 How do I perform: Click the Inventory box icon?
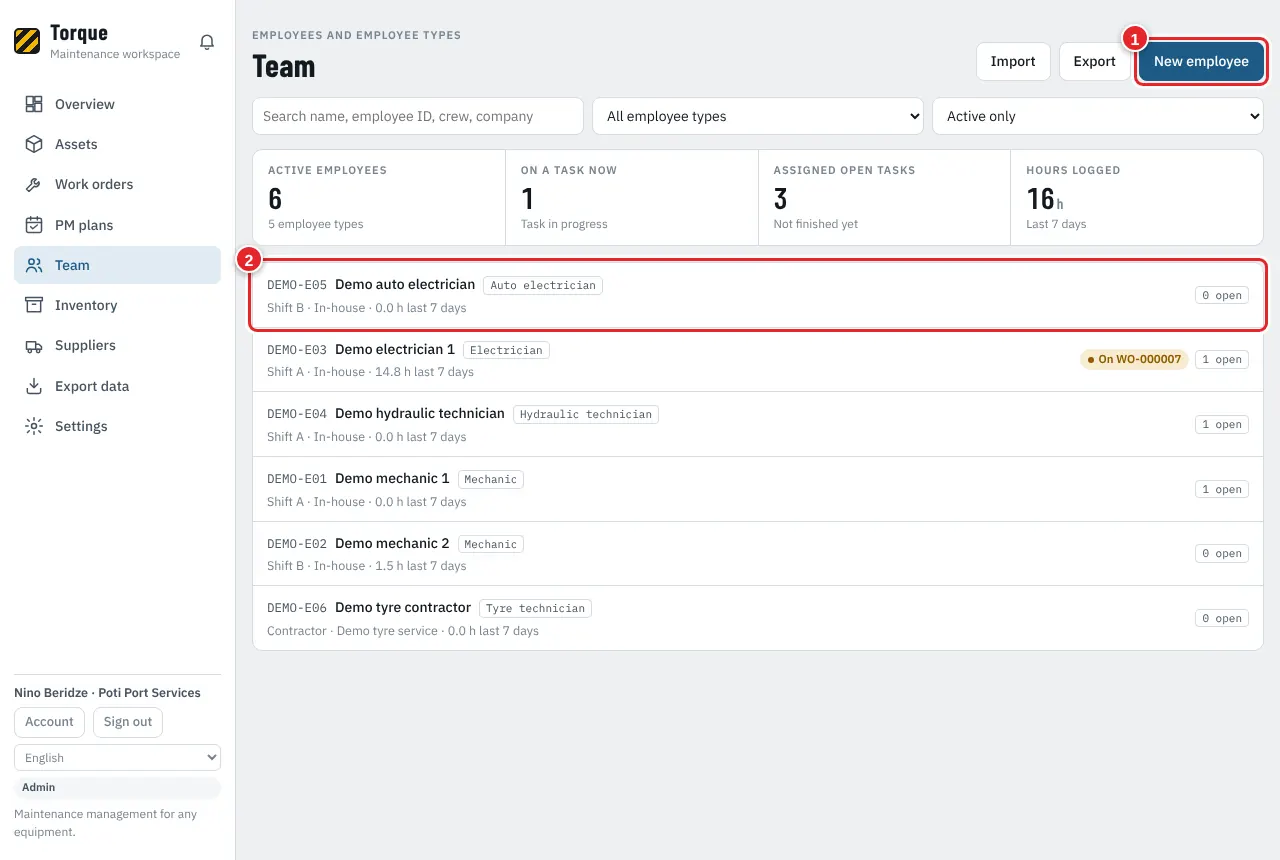[34, 305]
